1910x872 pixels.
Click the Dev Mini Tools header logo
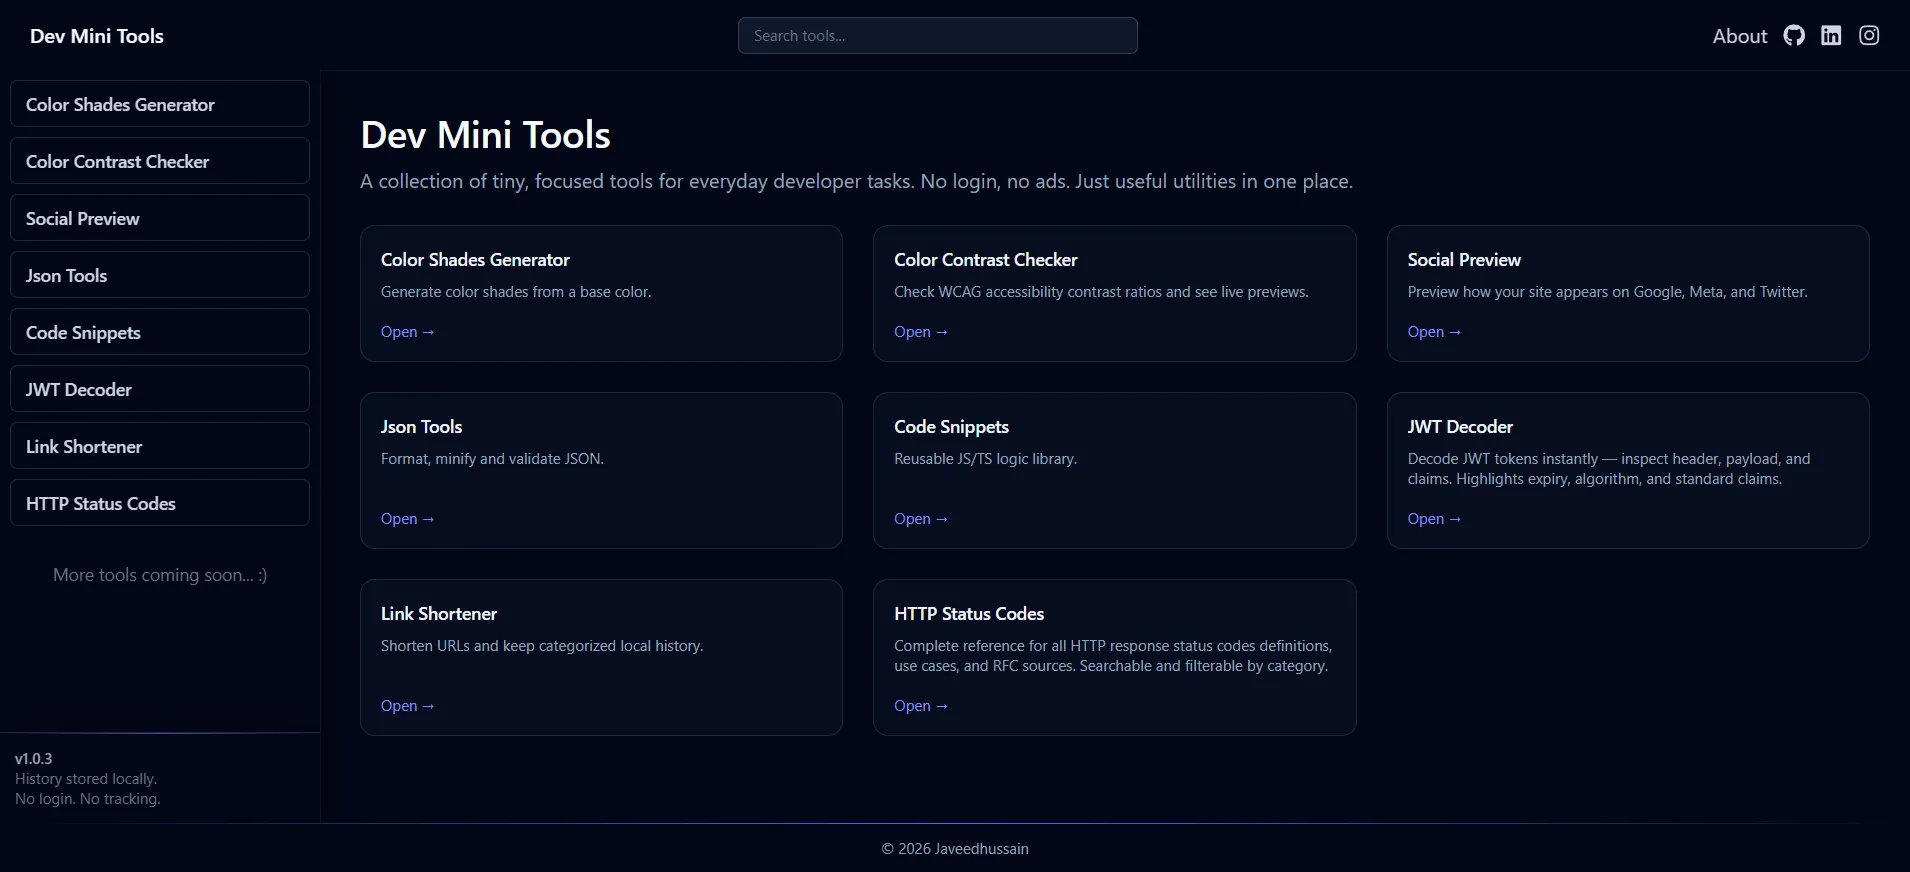97,36
